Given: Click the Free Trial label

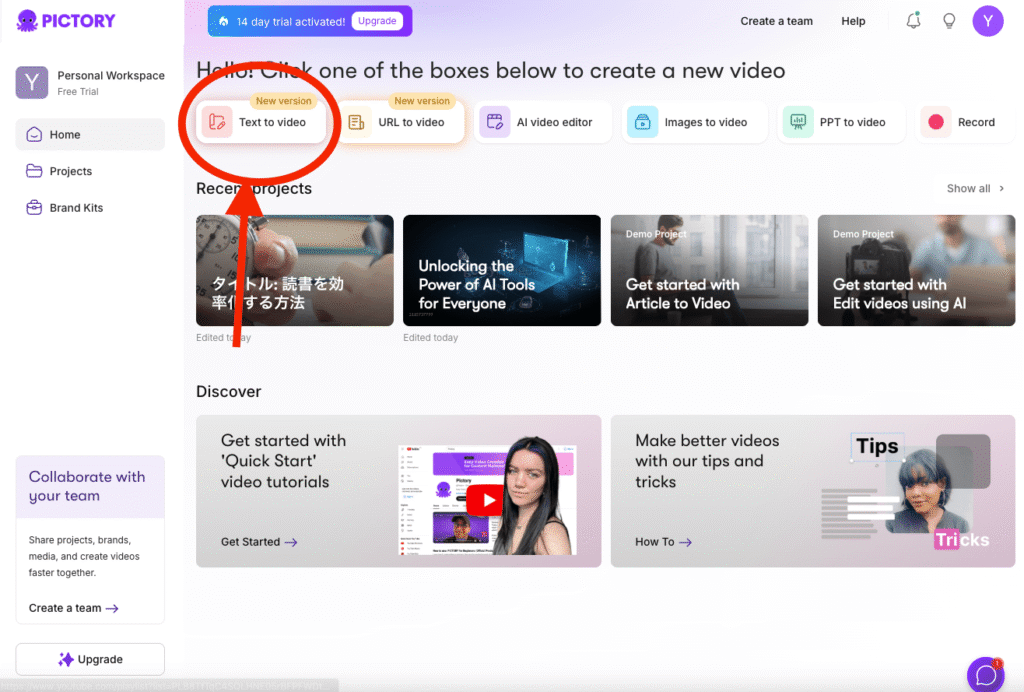Looking at the screenshot, I should [78, 91].
